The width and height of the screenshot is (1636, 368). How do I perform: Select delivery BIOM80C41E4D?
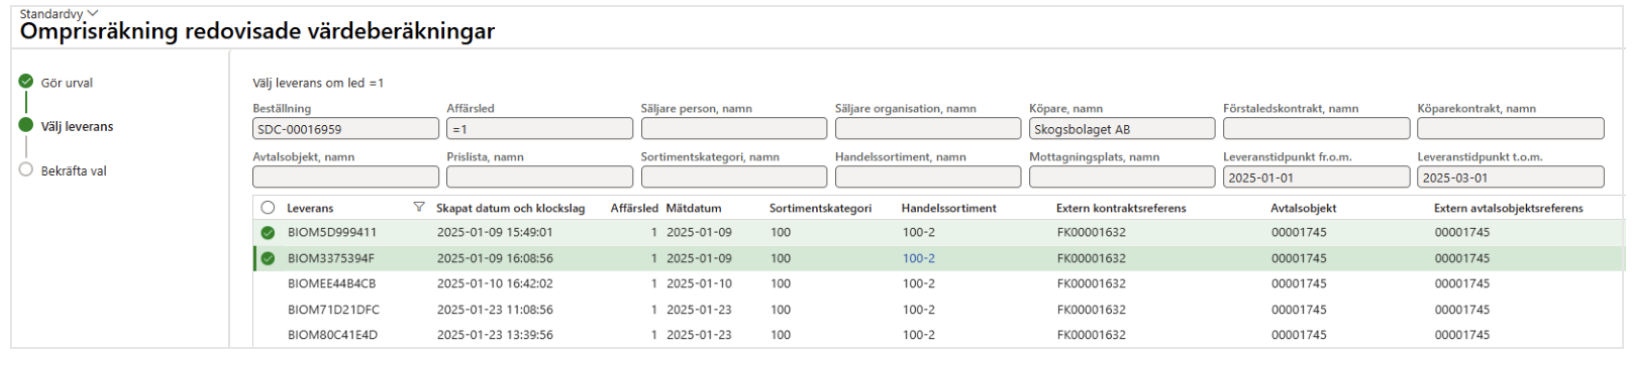click(x=332, y=335)
